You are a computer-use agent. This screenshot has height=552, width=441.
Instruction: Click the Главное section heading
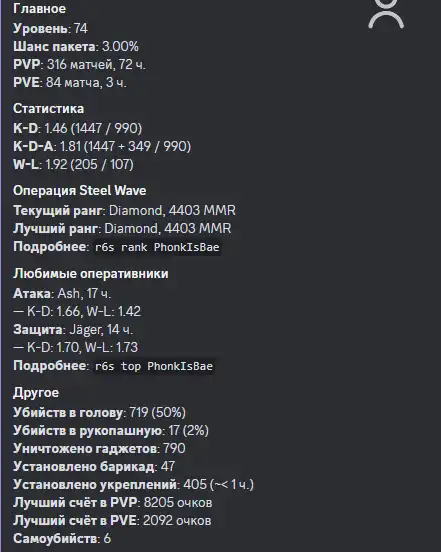click(x=39, y=9)
